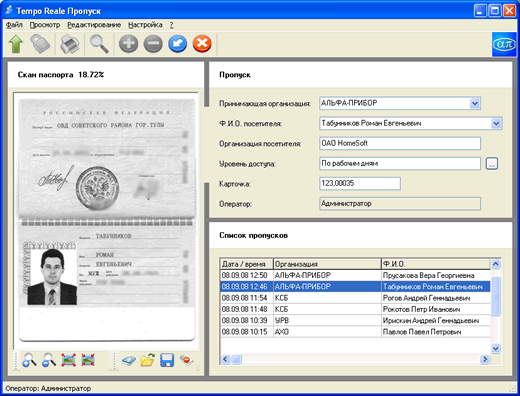The image size is (520, 396).
Task: Click the magnifying glass search toolbar icon
Action: click(99, 44)
